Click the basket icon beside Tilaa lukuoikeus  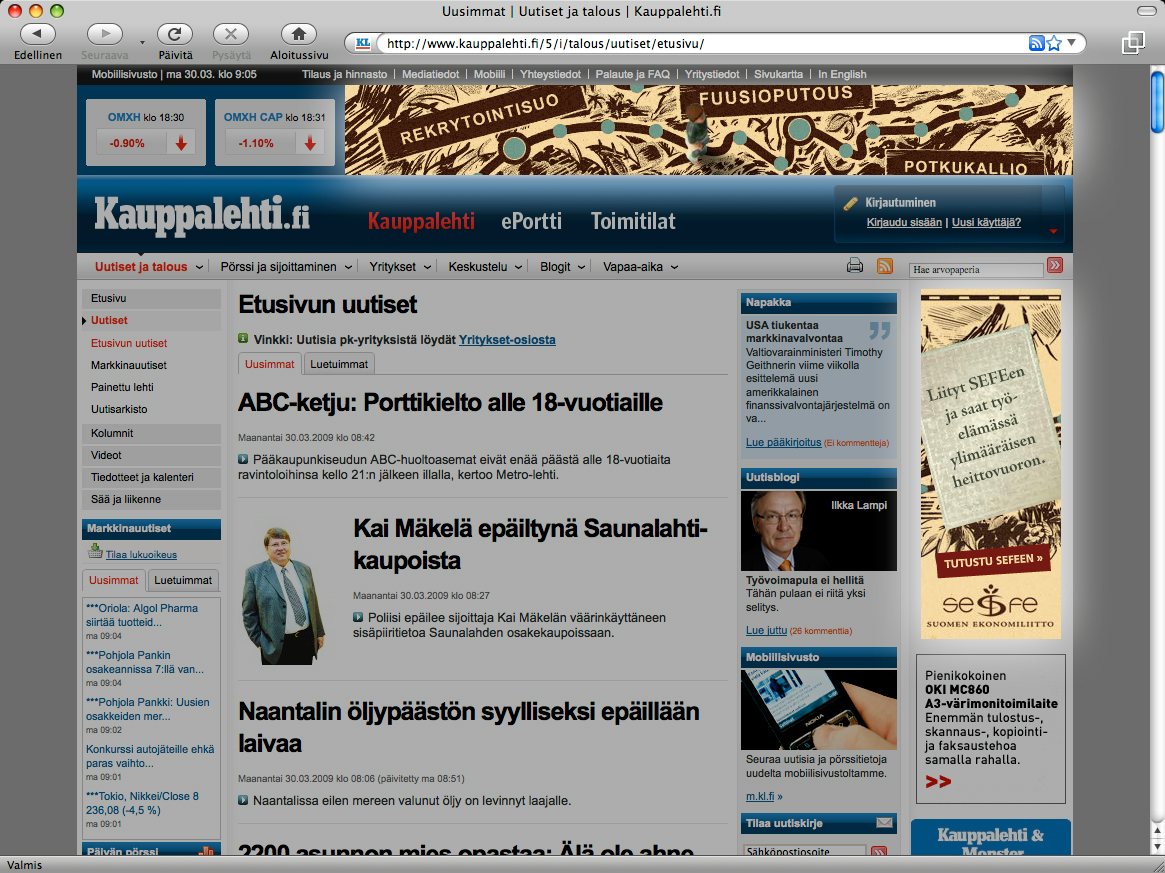(95, 551)
